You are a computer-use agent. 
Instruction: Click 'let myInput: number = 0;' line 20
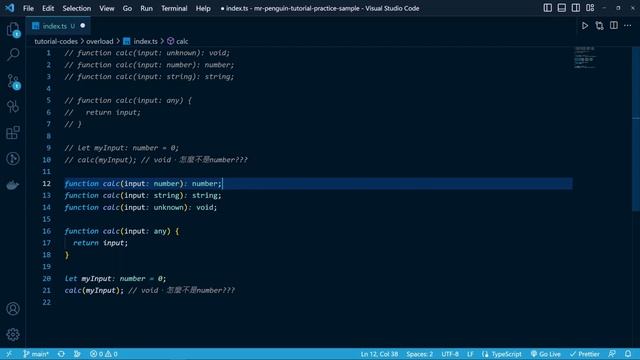[116, 278]
